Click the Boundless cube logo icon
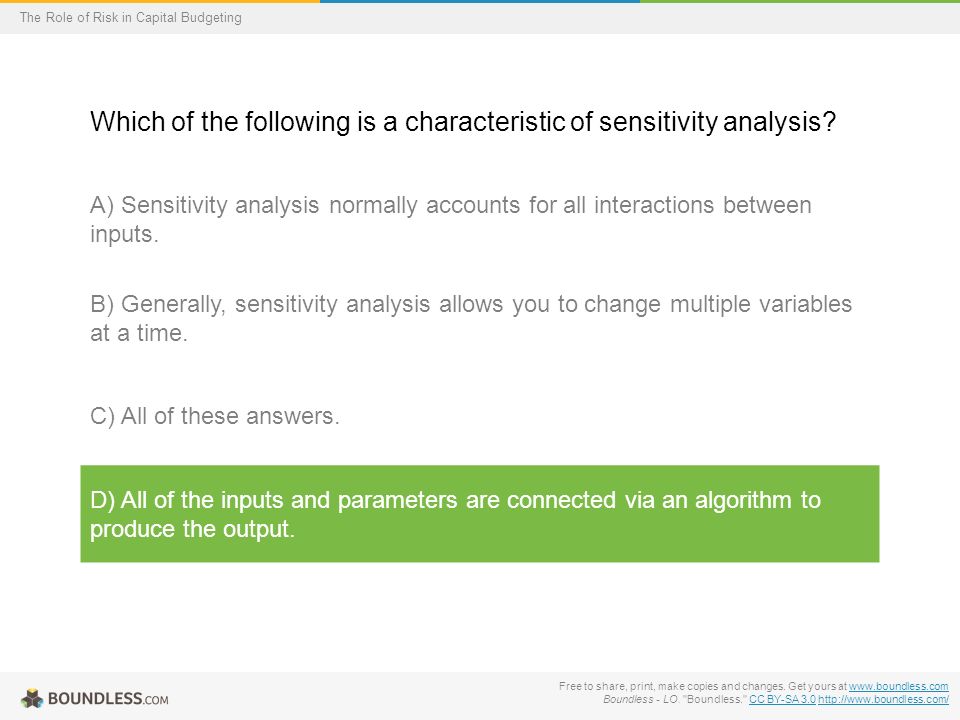 (x=32, y=699)
